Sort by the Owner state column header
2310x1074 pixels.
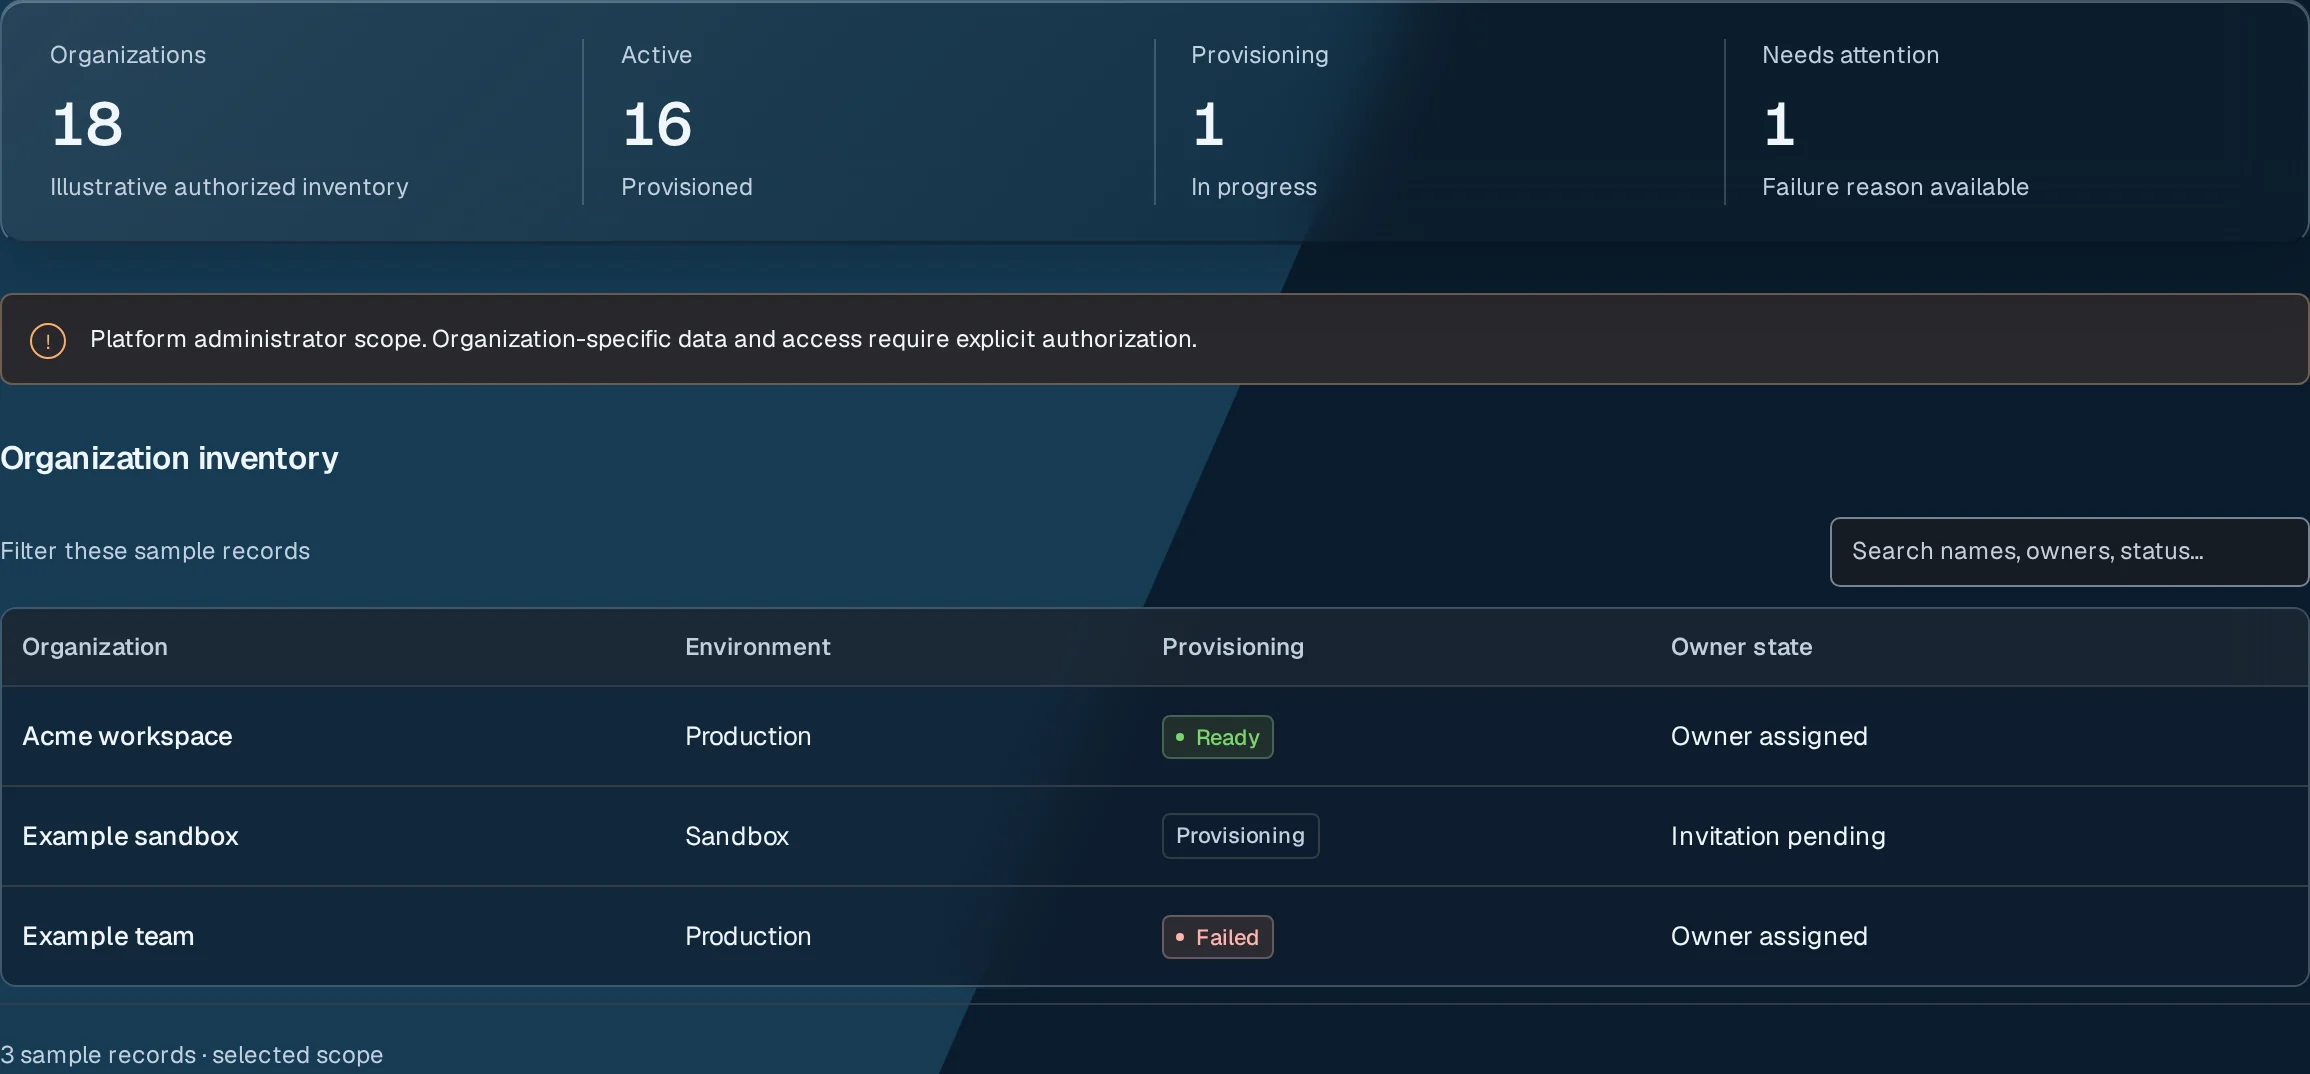click(x=1741, y=647)
